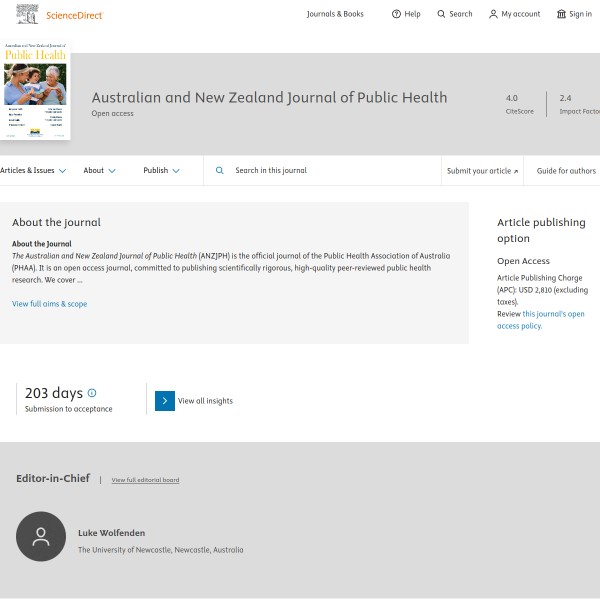Open this journal's open access policy link
Image resolution: width=600 pixels, height=600 pixels.
(x=541, y=320)
